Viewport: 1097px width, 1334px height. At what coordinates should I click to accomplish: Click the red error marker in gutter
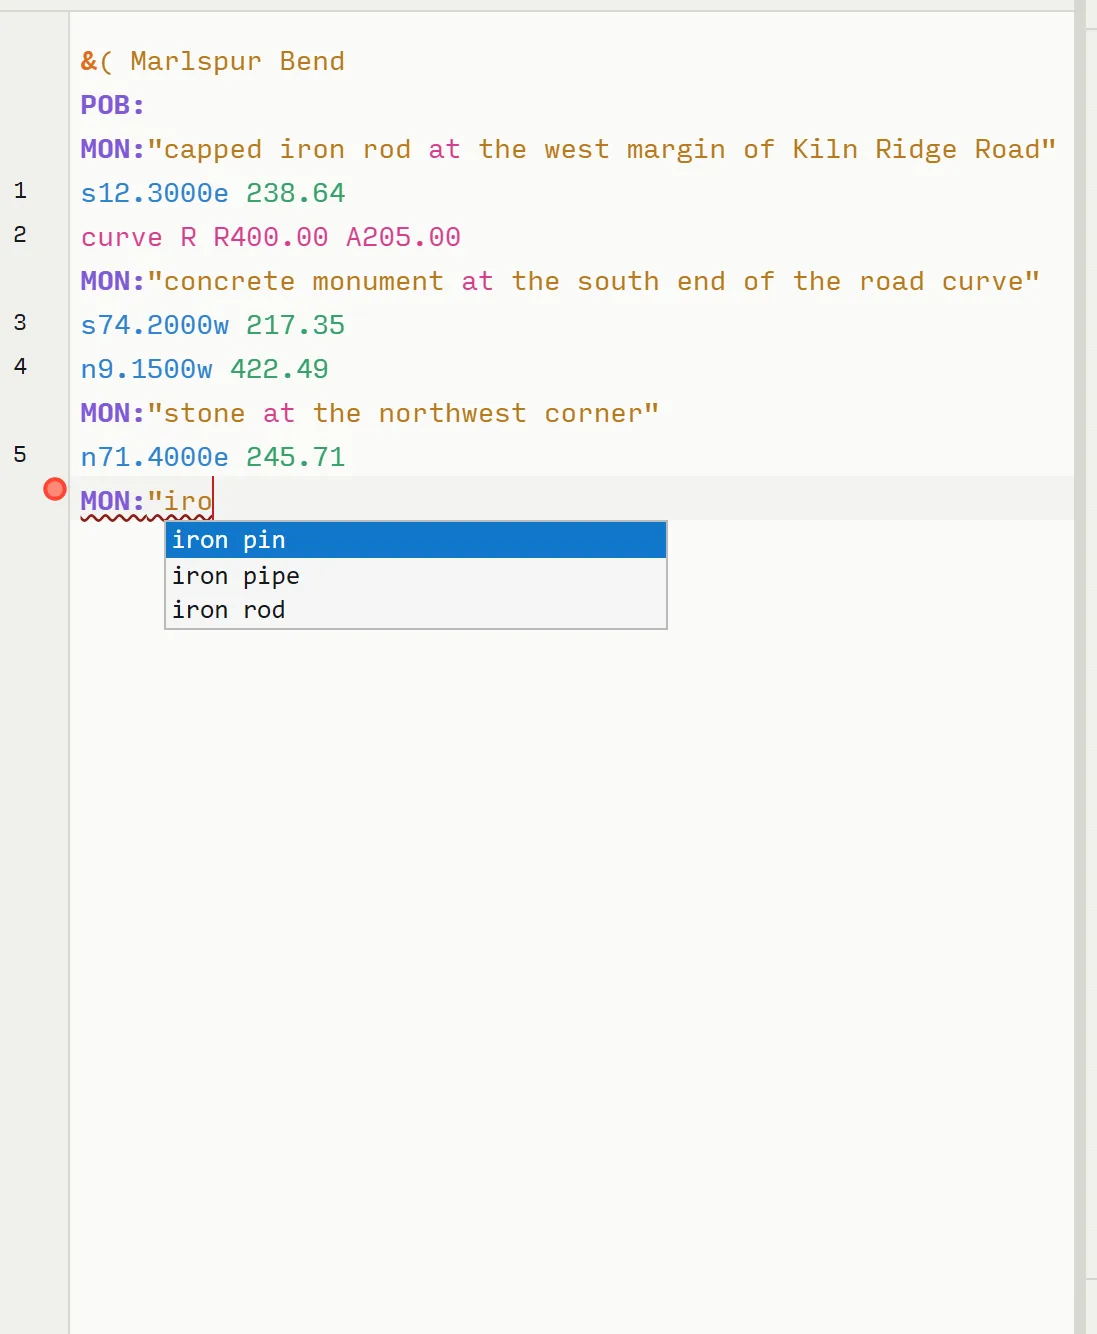point(55,489)
